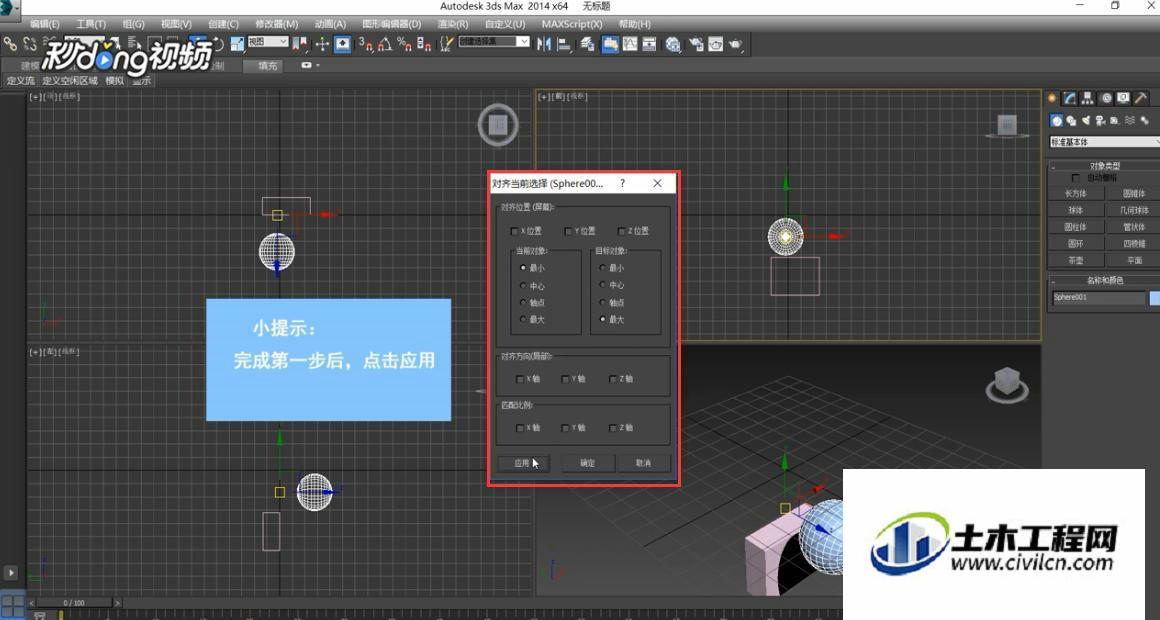The width and height of the screenshot is (1160, 620).
Task: Check X轴 under 对齐方向(局部)
Action: (519, 379)
